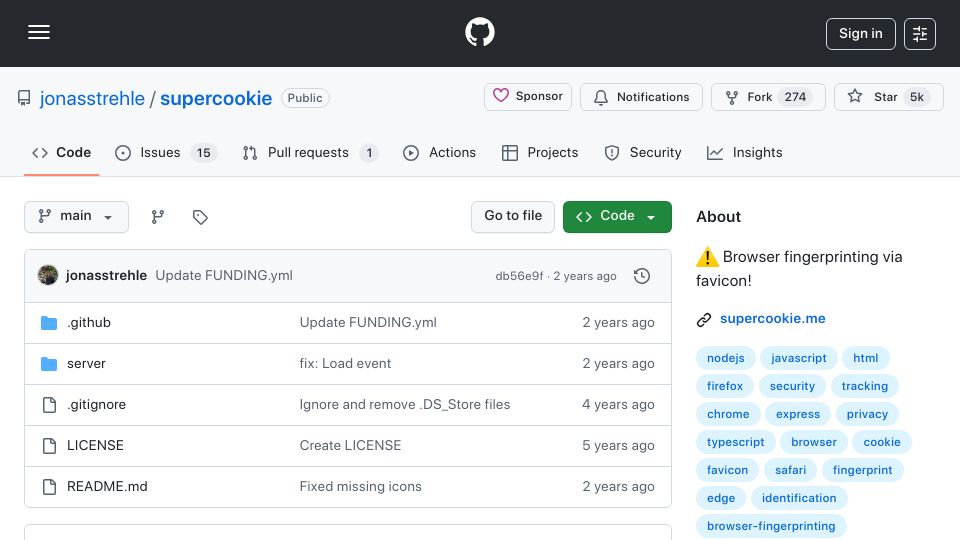Open the .github folder name
The image size is (960, 540).
tap(89, 323)
